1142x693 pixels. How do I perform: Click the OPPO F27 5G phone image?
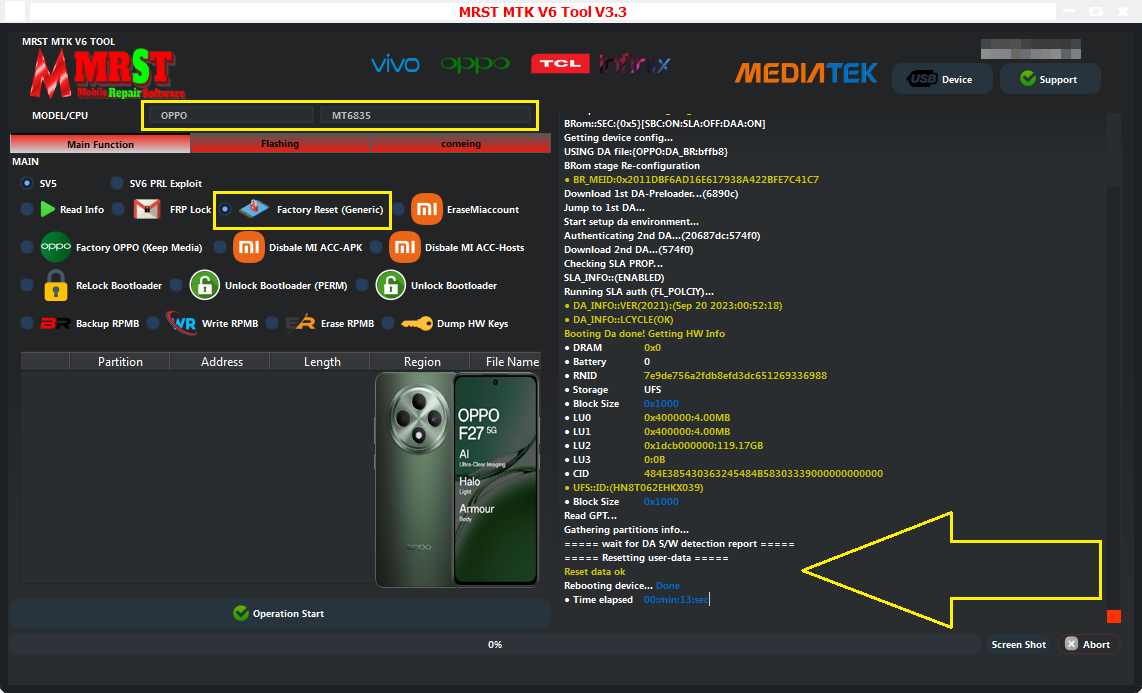tap(457, 480)
